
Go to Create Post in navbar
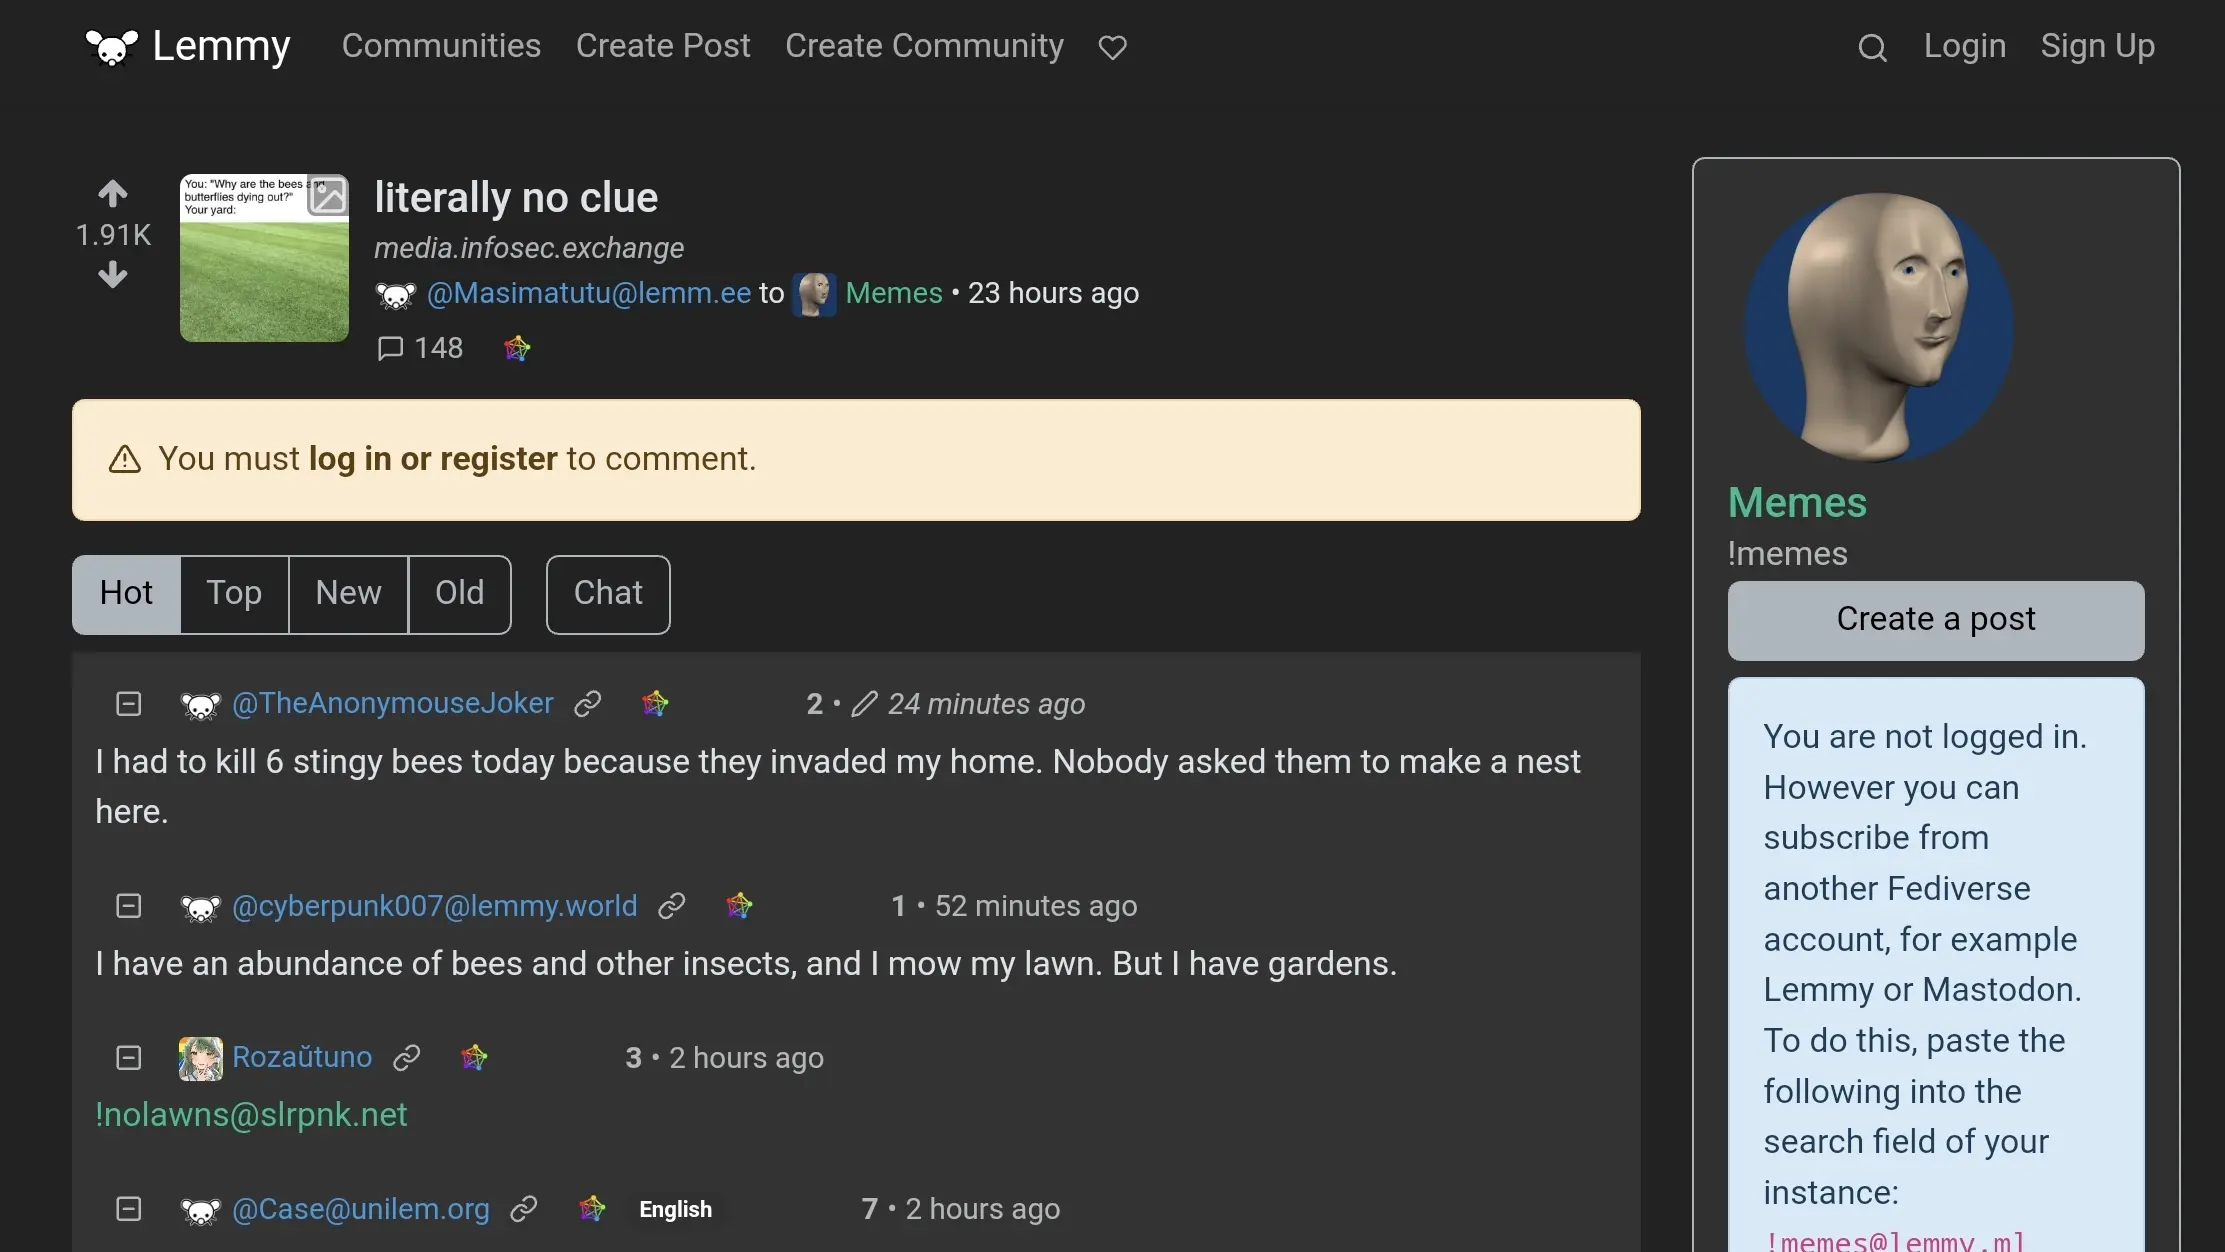pyautogui.click(x=663, y=46)
